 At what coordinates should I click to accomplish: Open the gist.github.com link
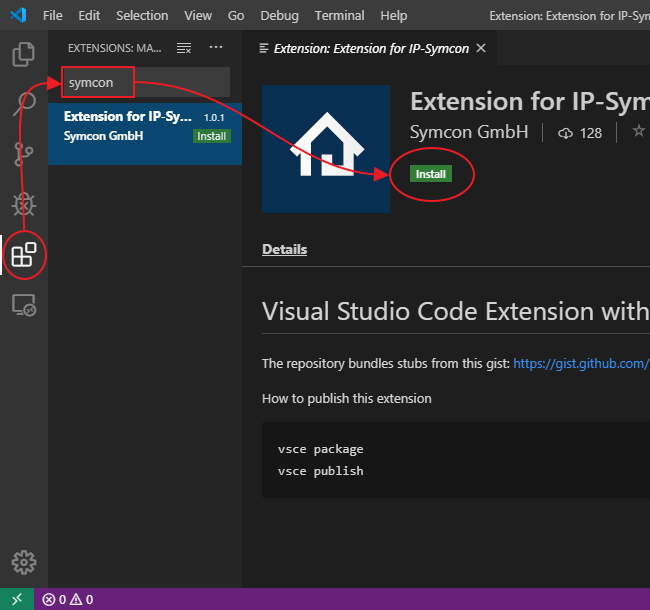click(x=581, y=364)
